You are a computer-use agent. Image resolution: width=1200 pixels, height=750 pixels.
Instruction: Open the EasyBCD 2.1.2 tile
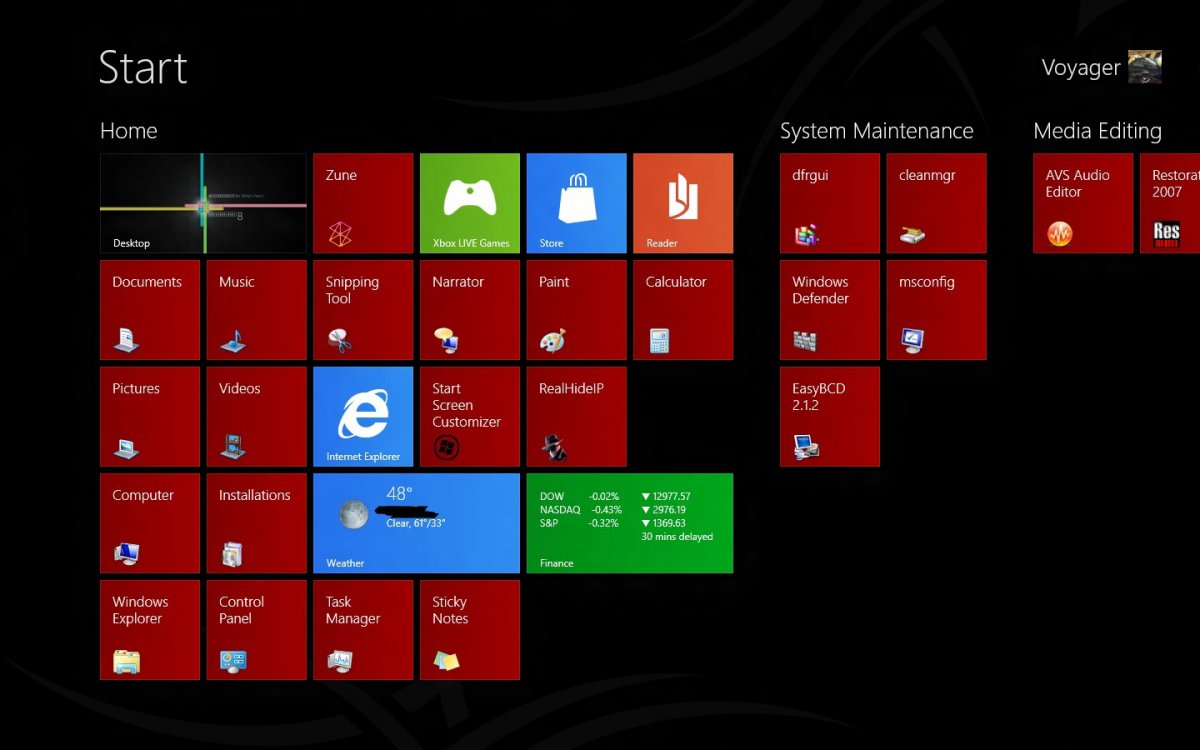tap(830, 417)
